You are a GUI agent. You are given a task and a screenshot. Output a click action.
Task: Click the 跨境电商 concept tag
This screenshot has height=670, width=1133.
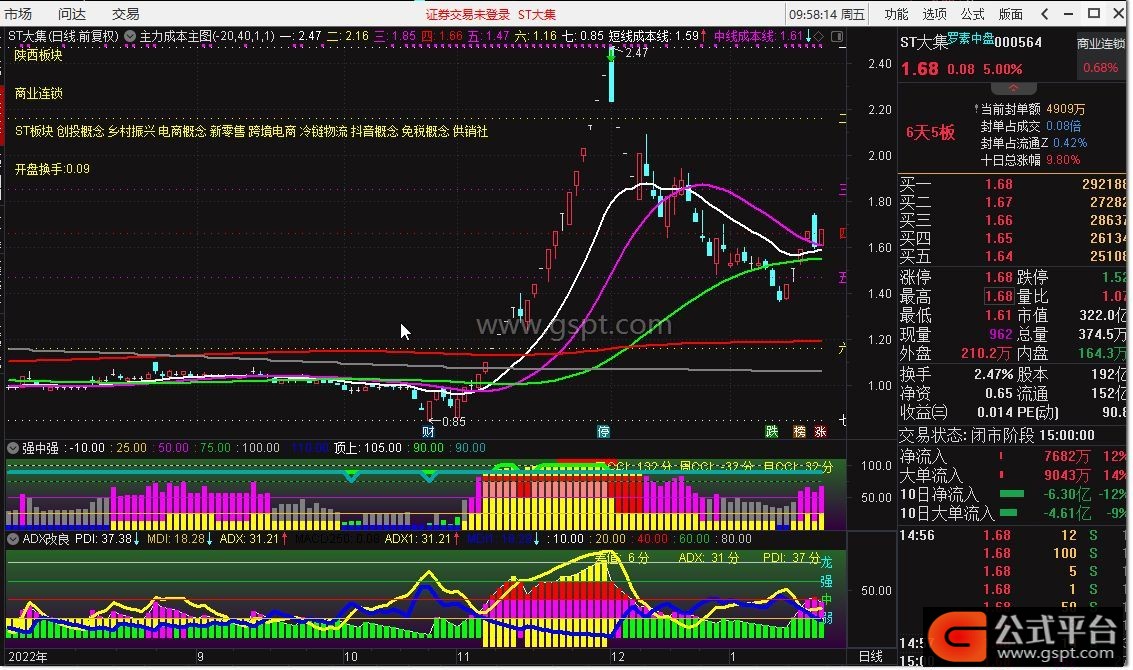tap(272, 132)
